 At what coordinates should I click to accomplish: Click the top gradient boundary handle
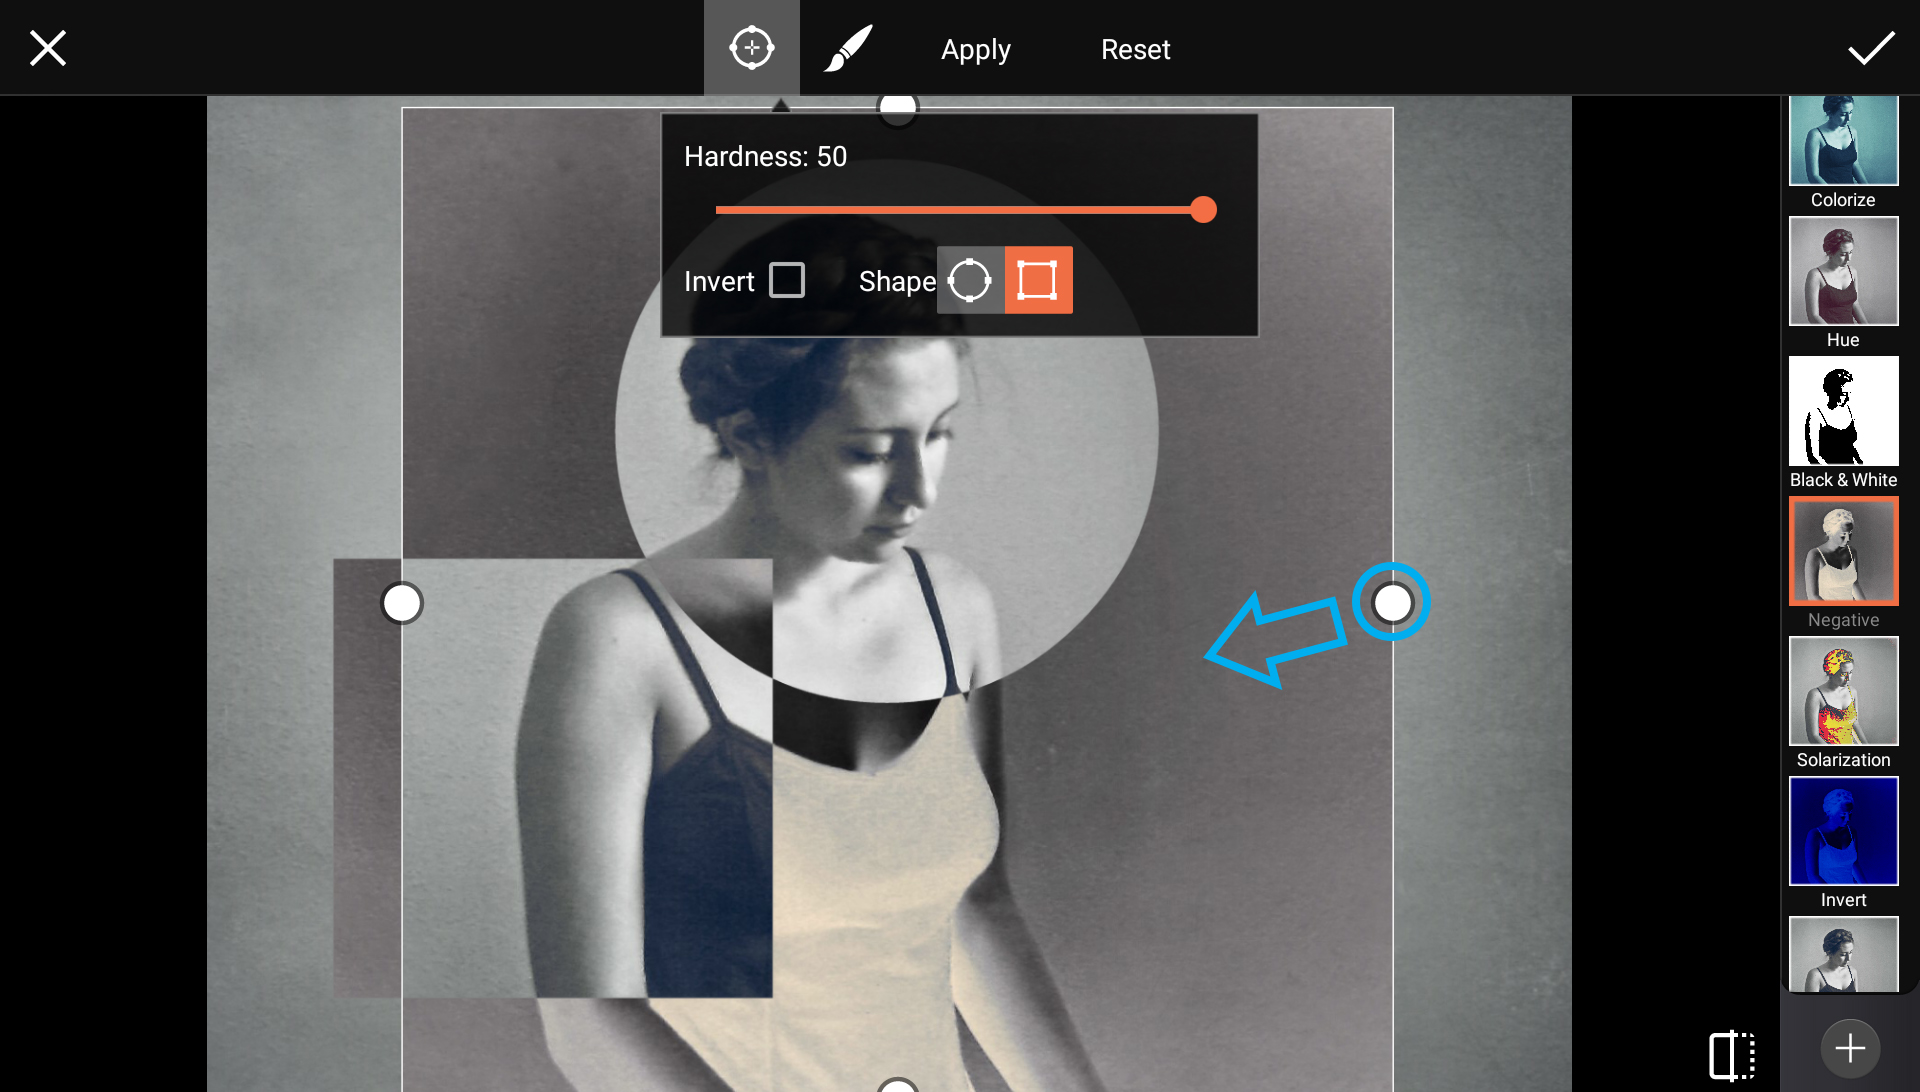[897, 107]
